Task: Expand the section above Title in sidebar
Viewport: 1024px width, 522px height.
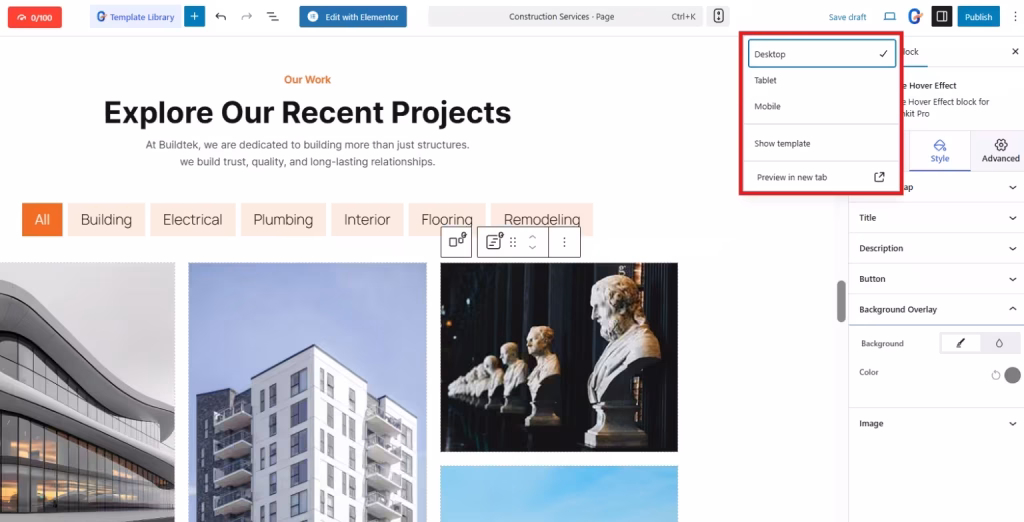Action: point(936,188)
